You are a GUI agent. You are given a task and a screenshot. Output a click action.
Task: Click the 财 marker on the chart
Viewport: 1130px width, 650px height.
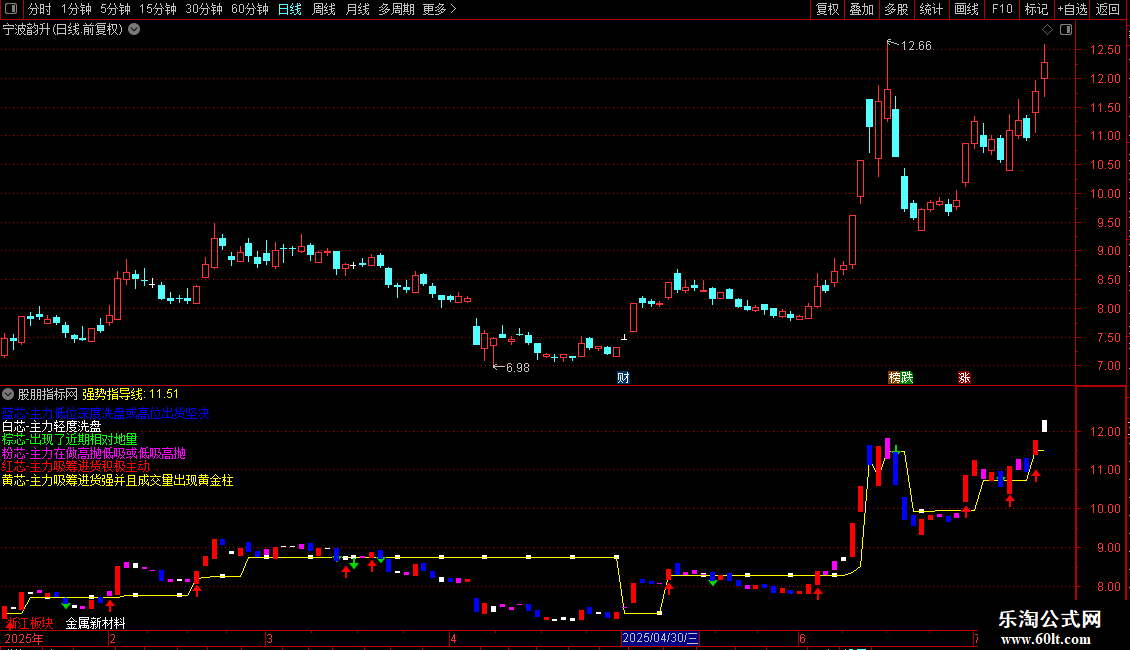(x=623, y=378)
